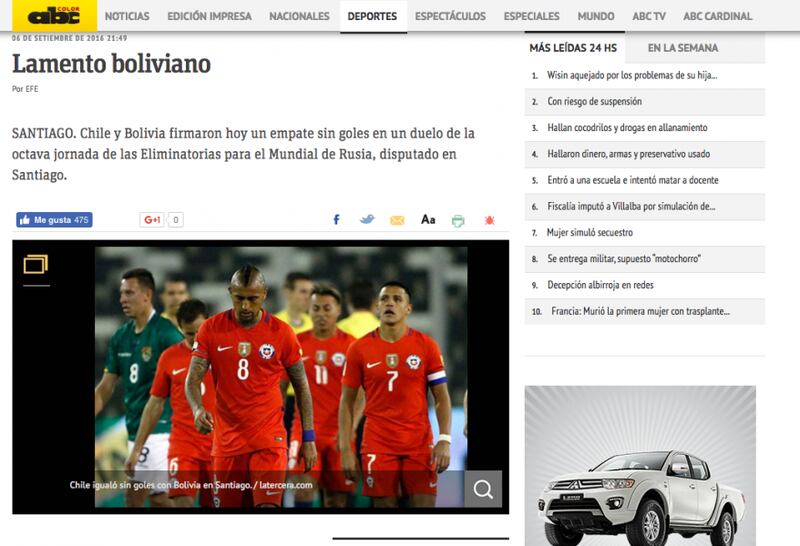Screen dimensions: 800x546
Task: Switch to EN LA SEMANA tab
Action: tap(683, 48)
